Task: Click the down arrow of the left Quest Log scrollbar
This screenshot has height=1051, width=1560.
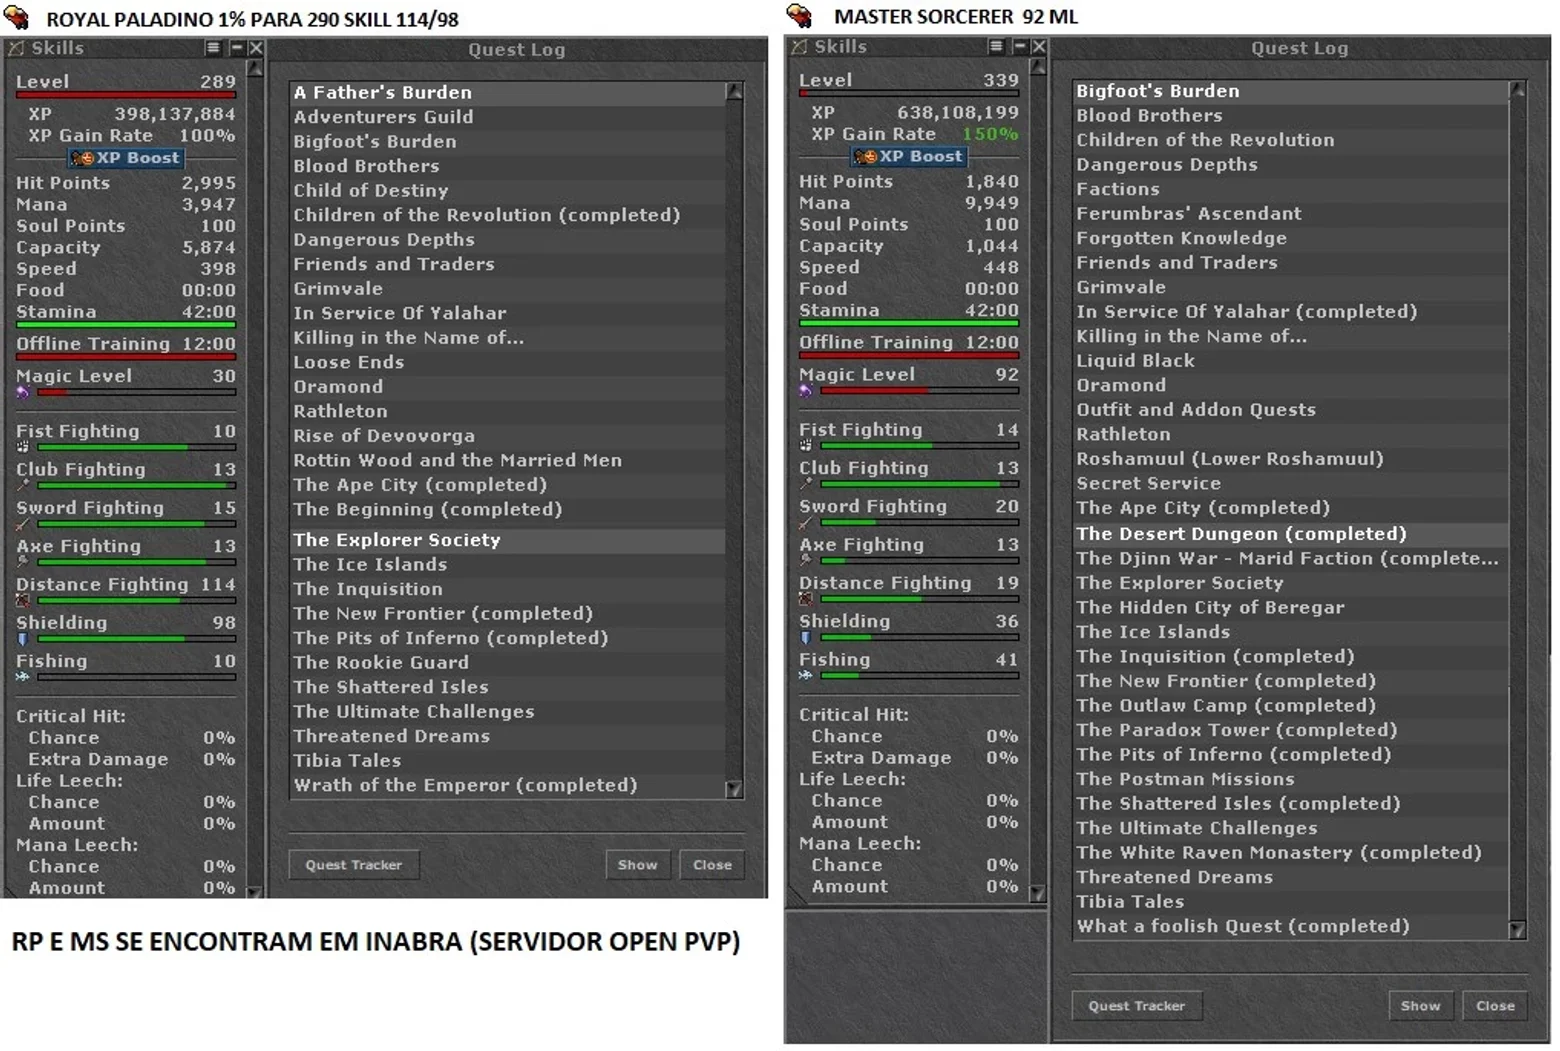Action: pyautogui.click(x=734, y=789)
